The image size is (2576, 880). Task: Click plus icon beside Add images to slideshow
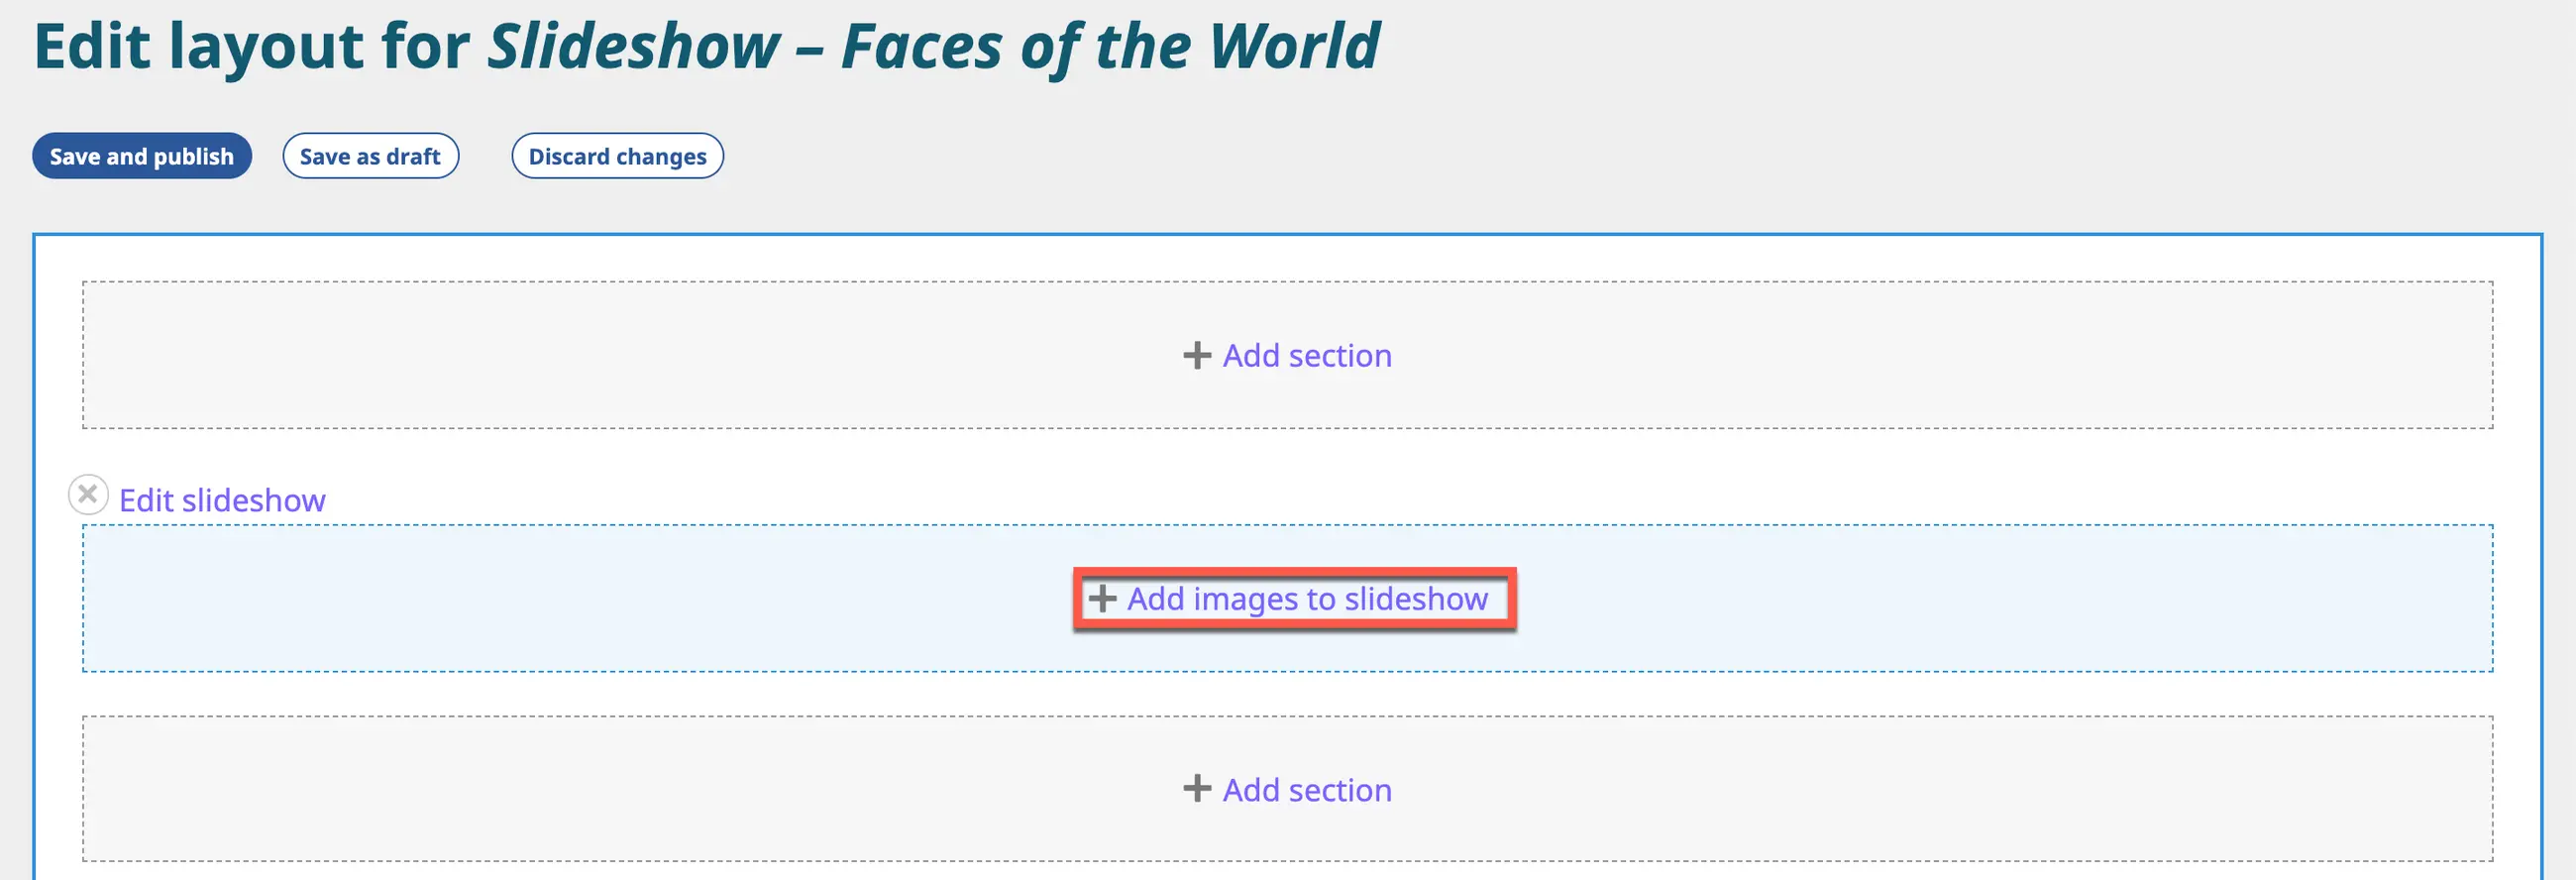pyautogui.click(x=1102, y=598)
